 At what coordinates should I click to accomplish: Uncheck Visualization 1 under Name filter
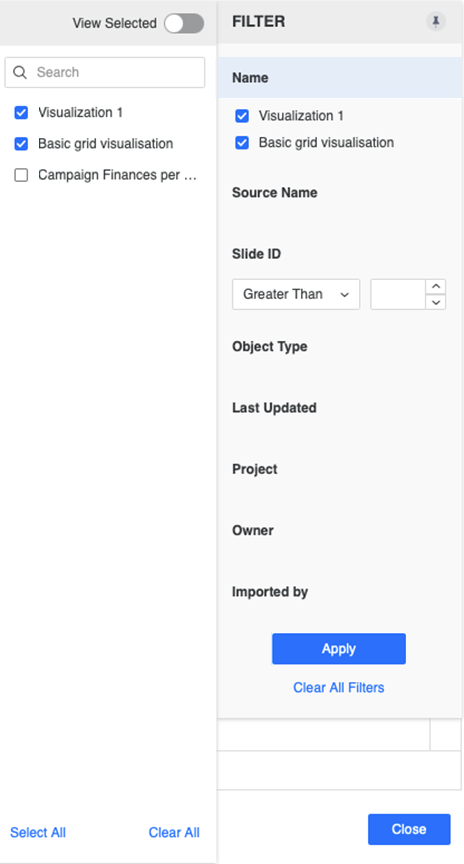coord(242,116)
